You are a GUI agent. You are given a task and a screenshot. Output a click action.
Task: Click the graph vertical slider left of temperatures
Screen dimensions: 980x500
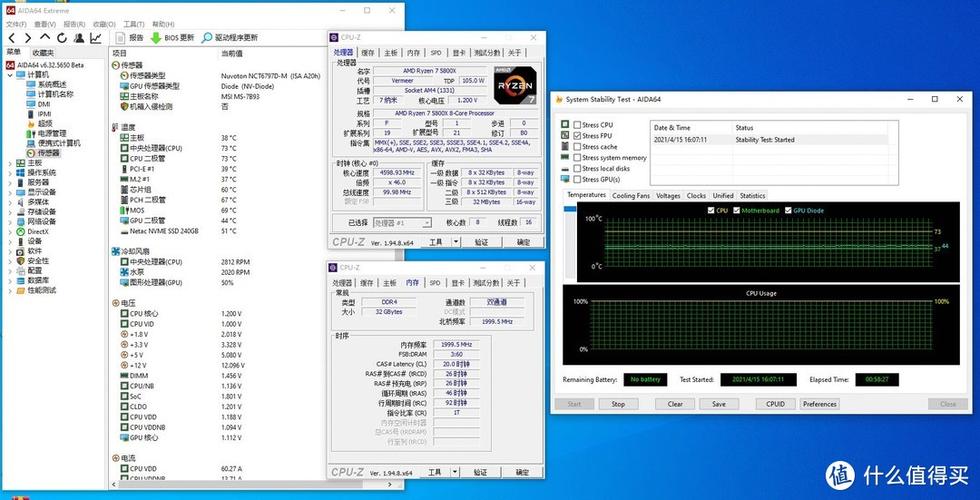(x=570, y=241)
